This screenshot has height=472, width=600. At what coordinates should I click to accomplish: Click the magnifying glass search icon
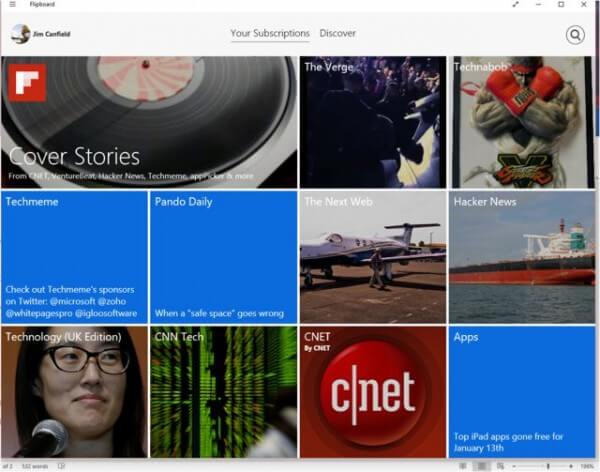point(575,35)
